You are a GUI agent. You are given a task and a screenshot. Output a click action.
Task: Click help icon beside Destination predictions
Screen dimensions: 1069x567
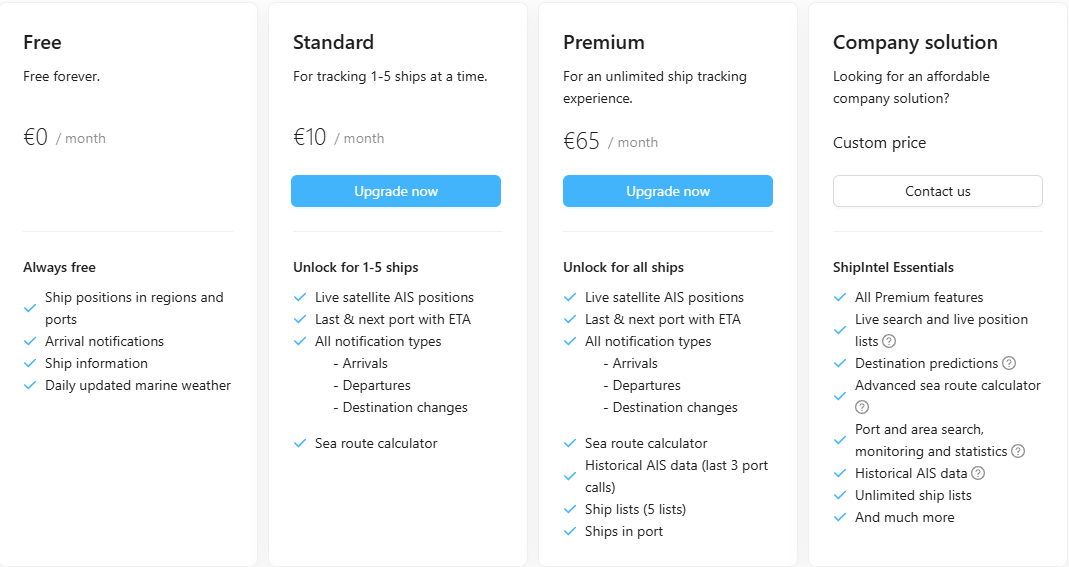click(1009, 363)
